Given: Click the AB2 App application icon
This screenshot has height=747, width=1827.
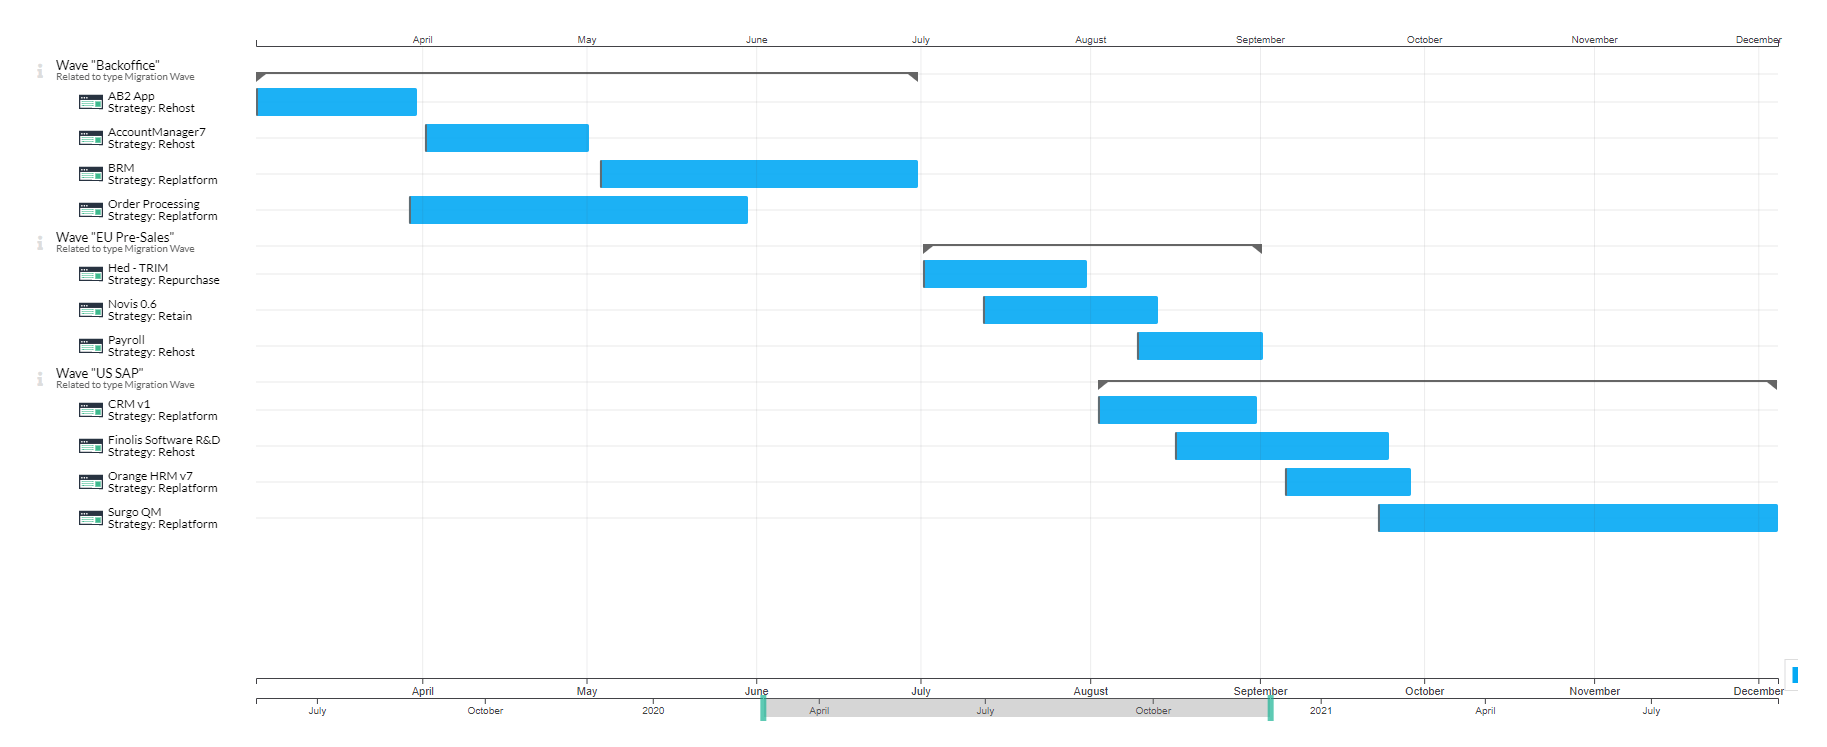Looking at the screenshot, I should [x=91, y=102].
